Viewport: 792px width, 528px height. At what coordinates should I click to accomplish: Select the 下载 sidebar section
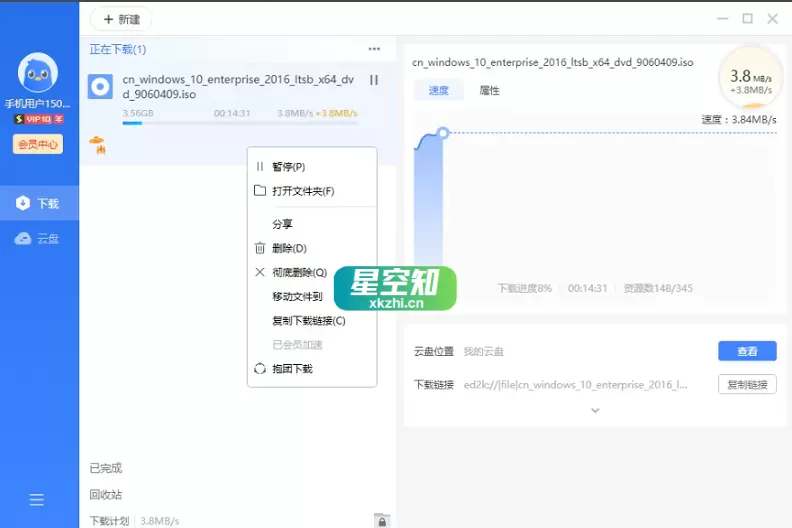[39, 203]
